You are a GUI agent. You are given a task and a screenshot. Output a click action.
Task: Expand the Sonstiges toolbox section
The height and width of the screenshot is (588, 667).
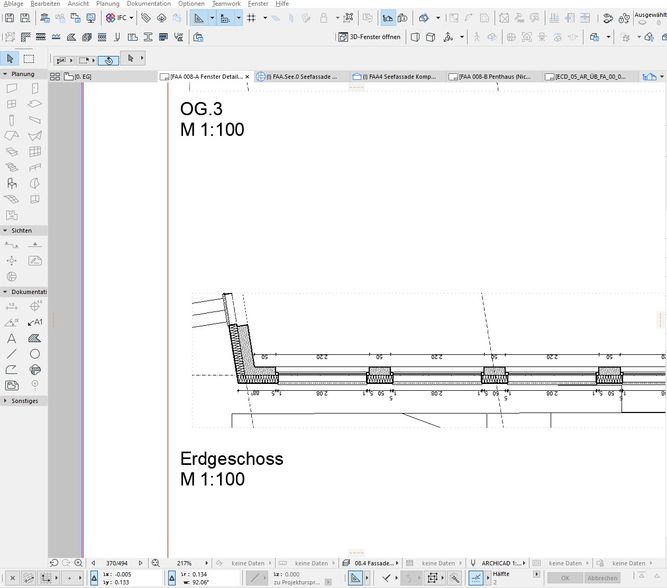pos(5,401)
